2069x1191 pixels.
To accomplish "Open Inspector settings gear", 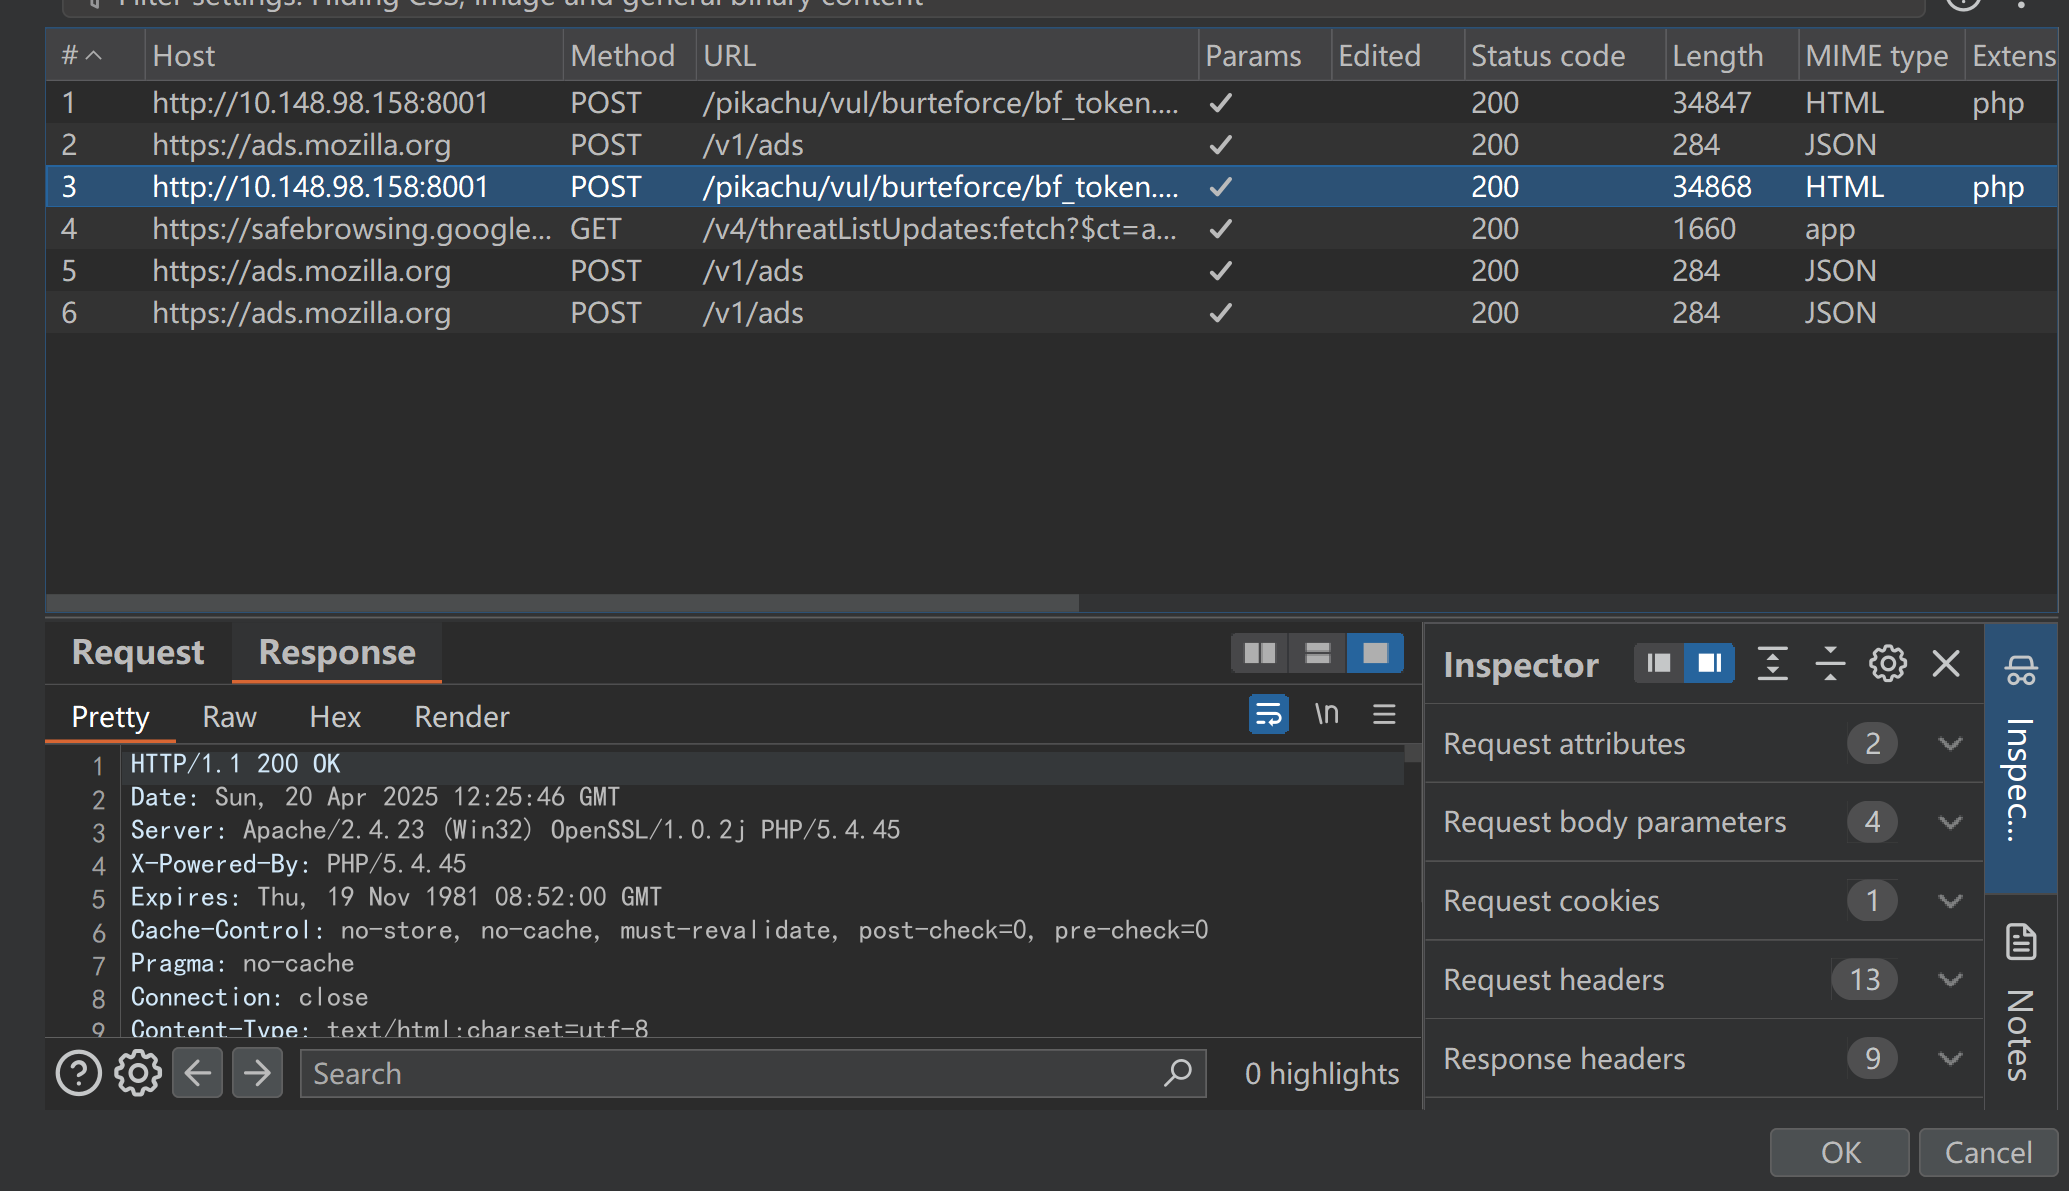I will pyautogui.click(x=1888, y=663).
